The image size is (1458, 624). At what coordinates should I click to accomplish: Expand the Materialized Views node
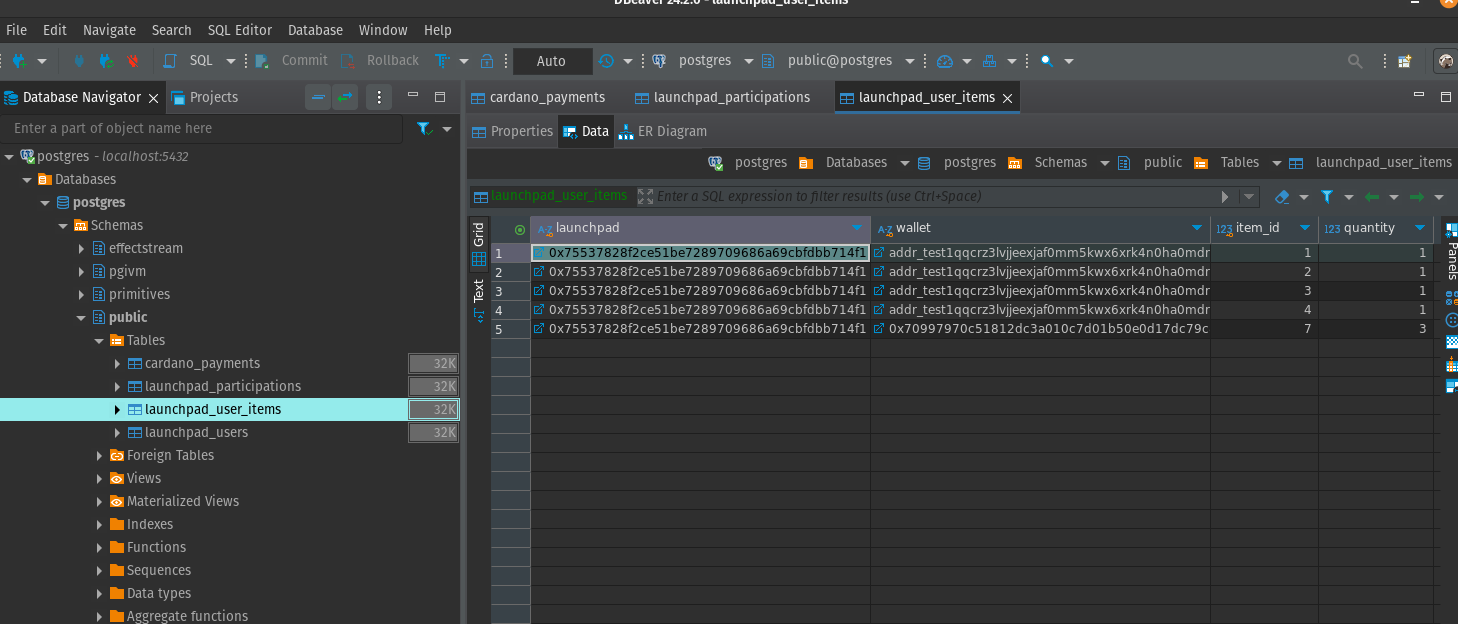99,501
